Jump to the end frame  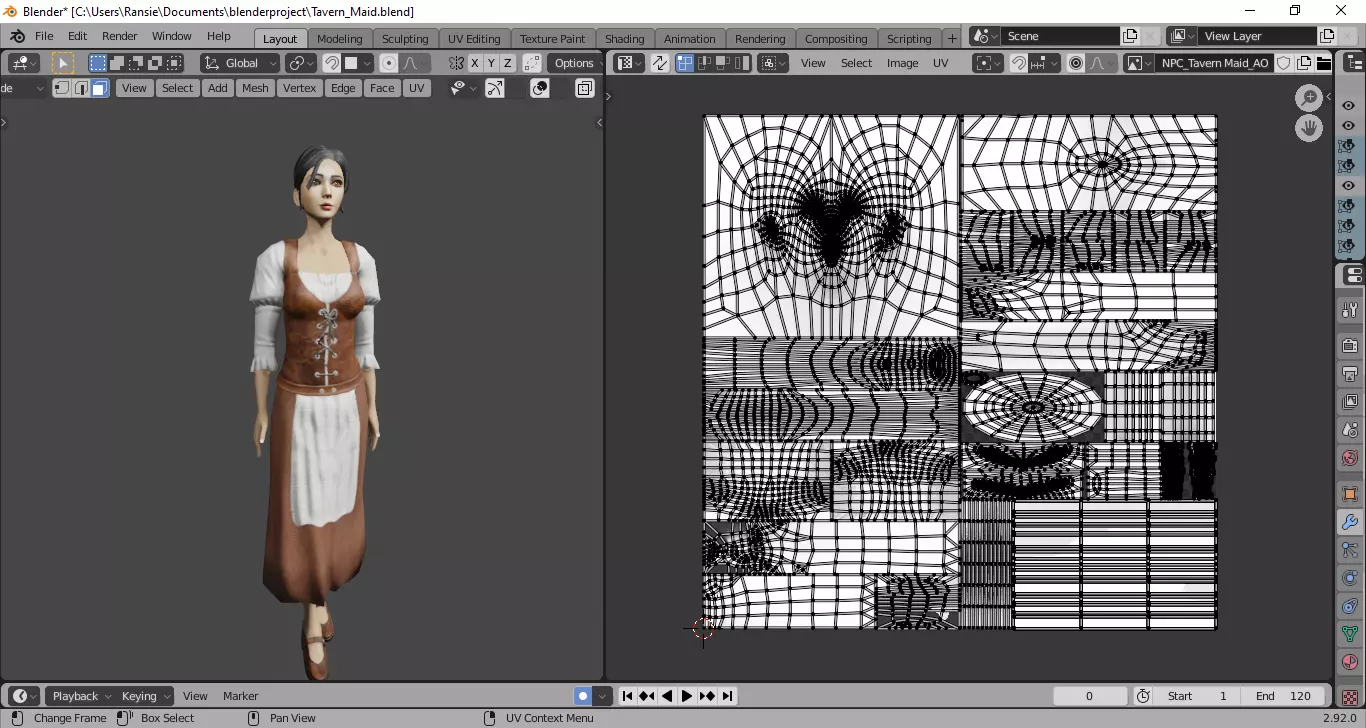727,696
